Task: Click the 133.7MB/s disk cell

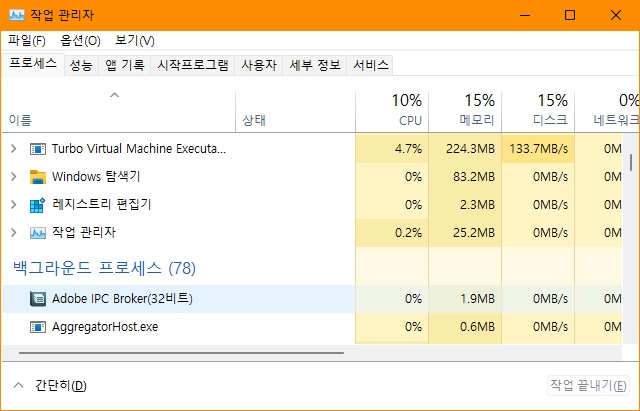Action: click(538, 149)
